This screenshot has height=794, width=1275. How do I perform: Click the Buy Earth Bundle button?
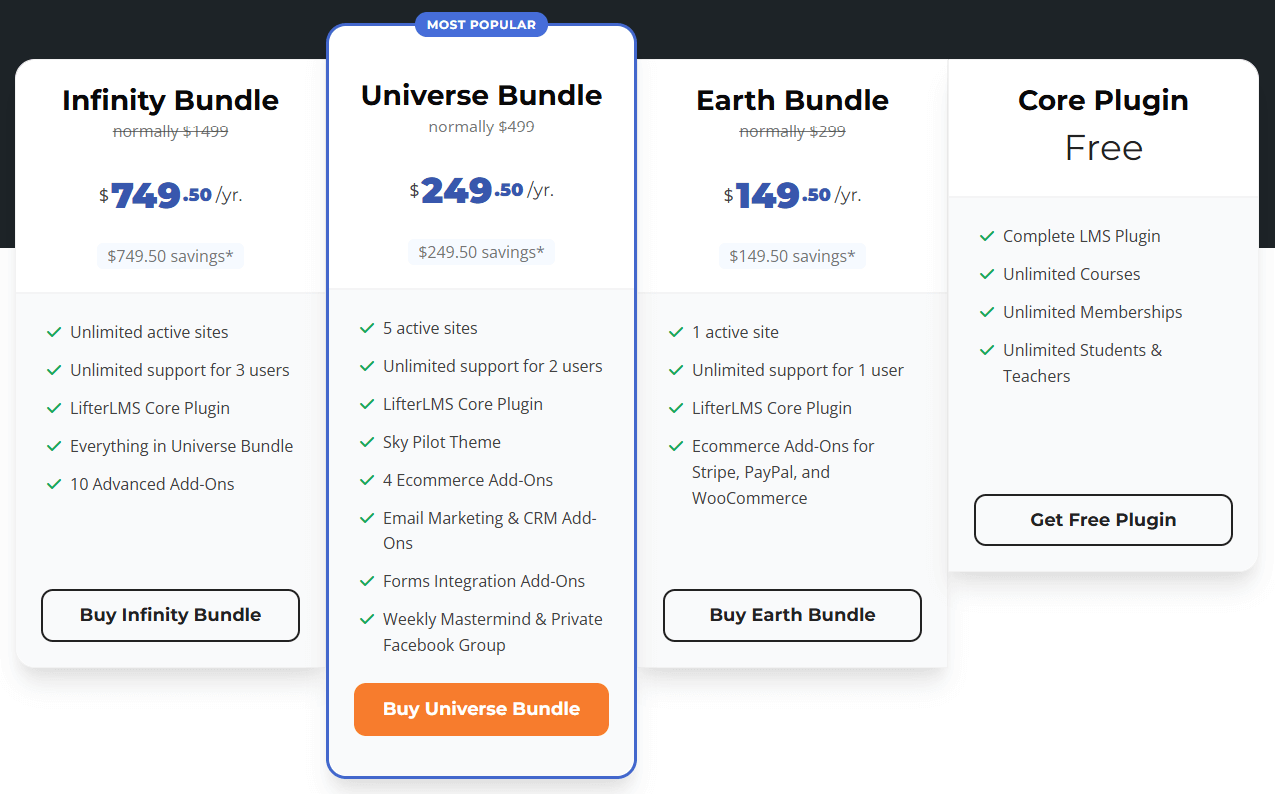tap(792, 615)
